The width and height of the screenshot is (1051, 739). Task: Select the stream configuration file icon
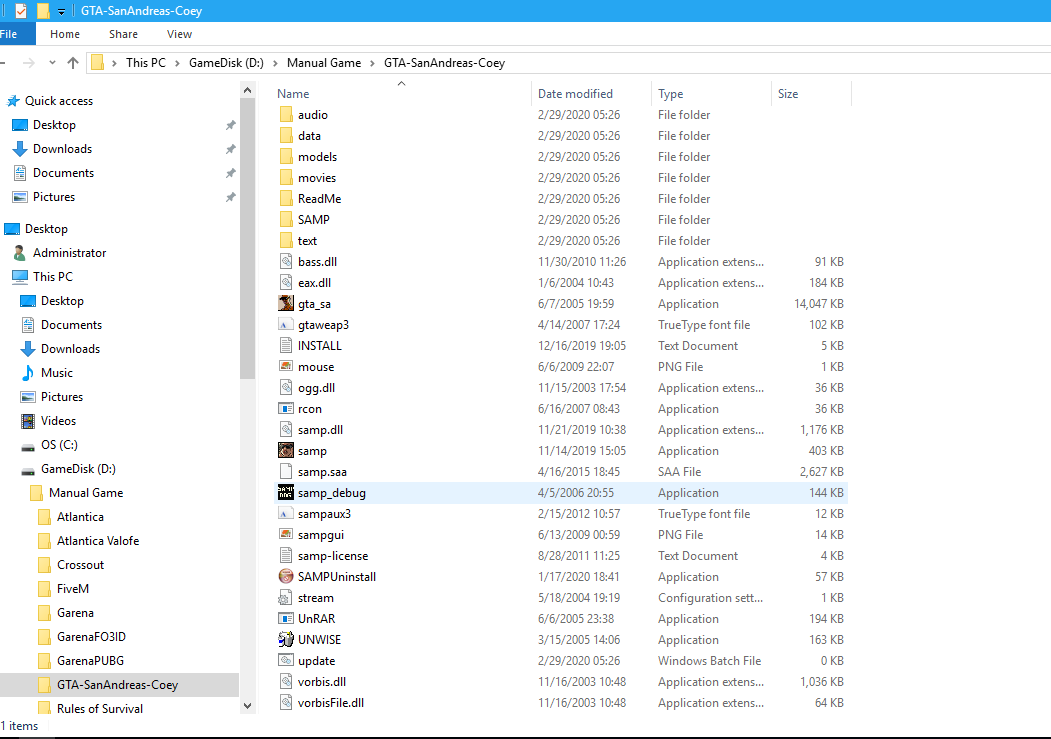tap(286, 598)
